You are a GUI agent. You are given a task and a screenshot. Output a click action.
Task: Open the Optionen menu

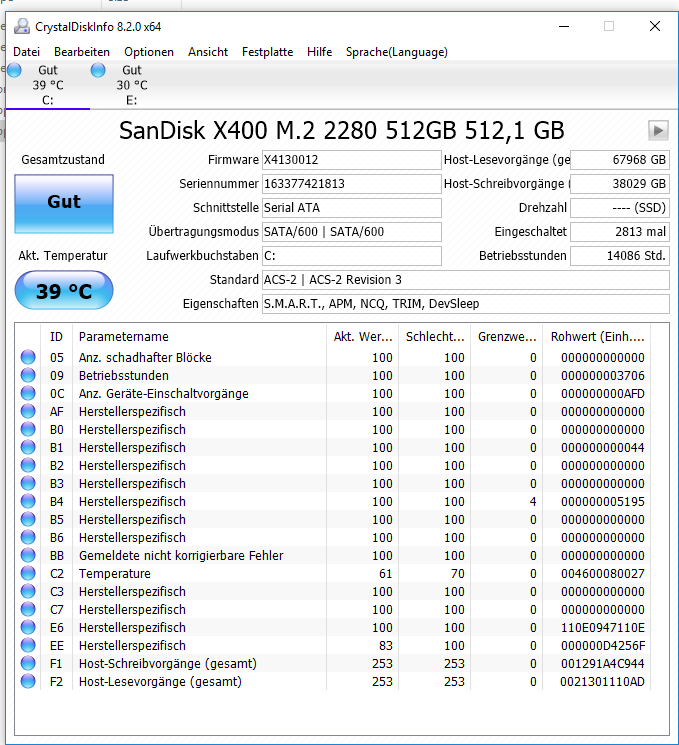click(149, 52)
